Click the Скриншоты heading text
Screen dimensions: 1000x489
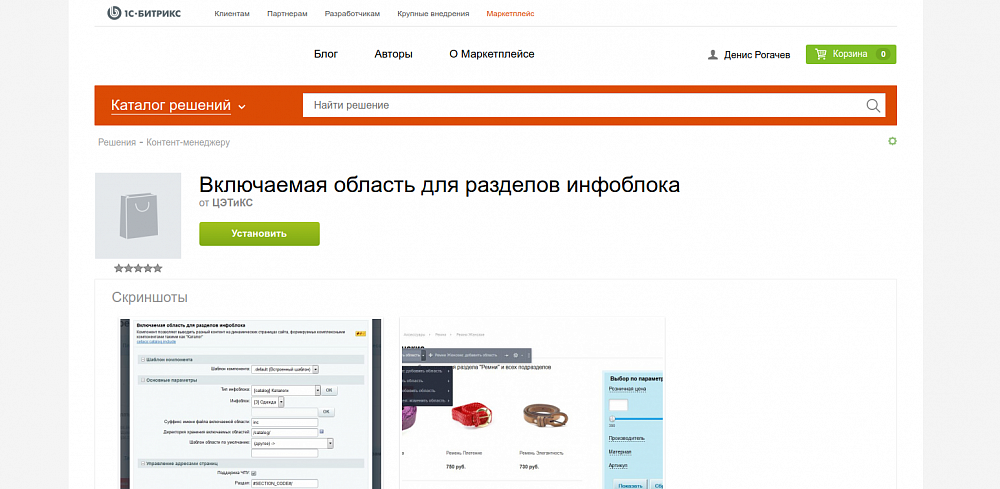pyautogui.click(x=149, y=297)
